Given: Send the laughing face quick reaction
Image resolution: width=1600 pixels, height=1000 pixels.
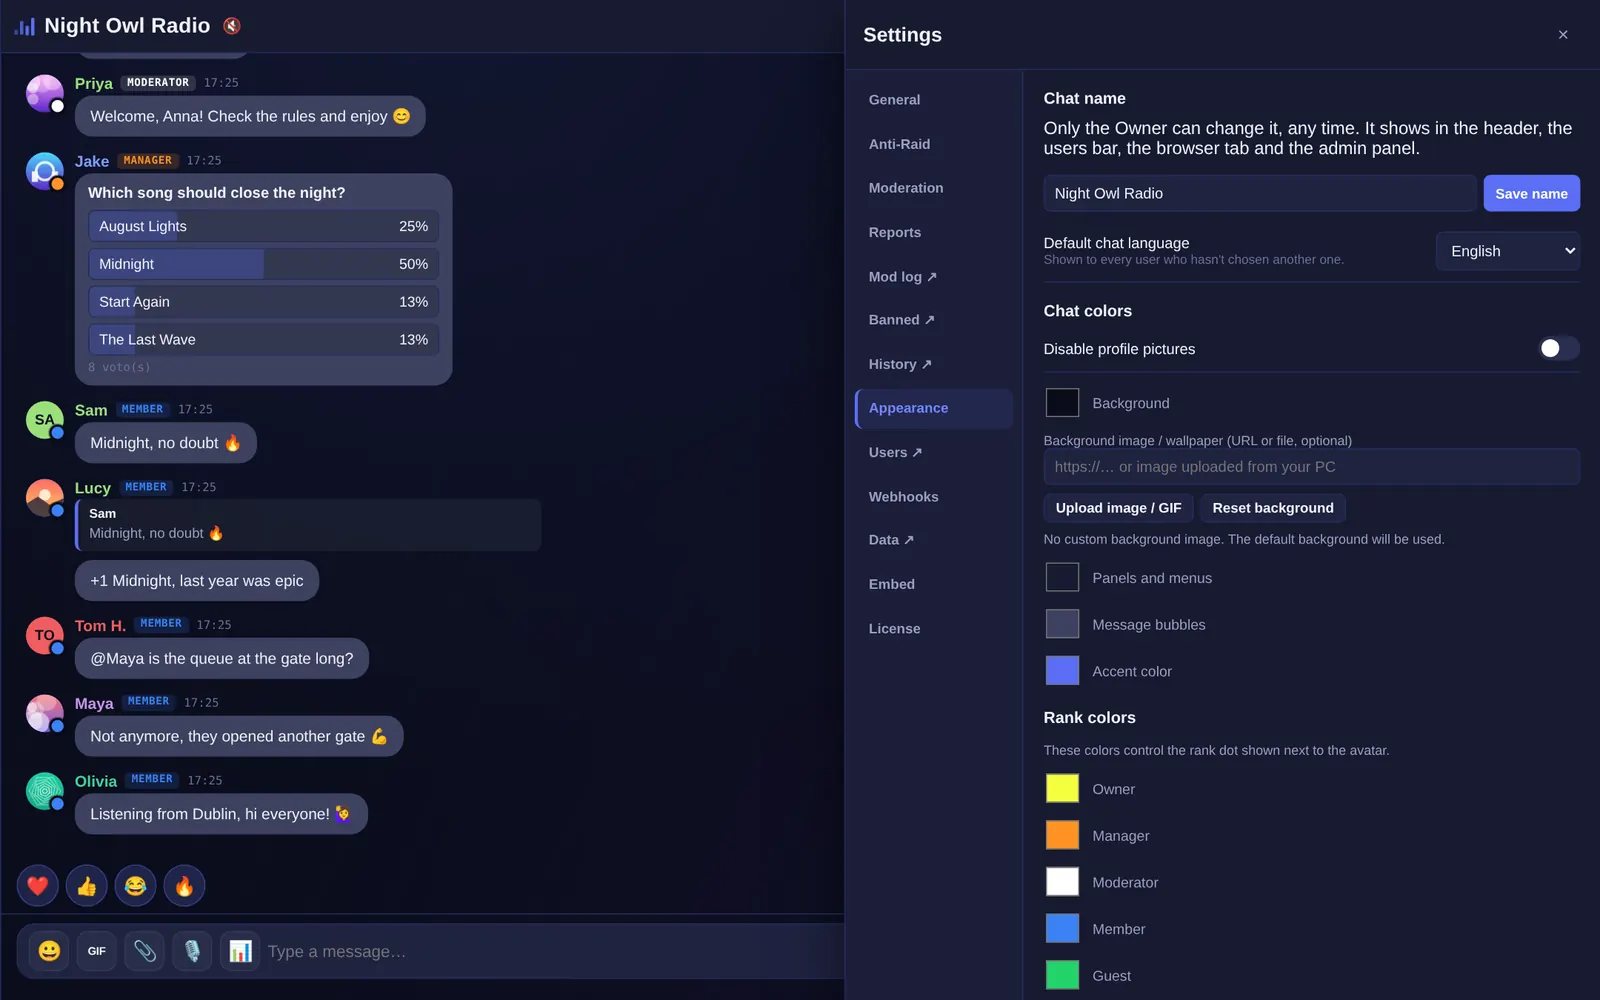Looking at the screenshot, I should (x=136, y=885).
